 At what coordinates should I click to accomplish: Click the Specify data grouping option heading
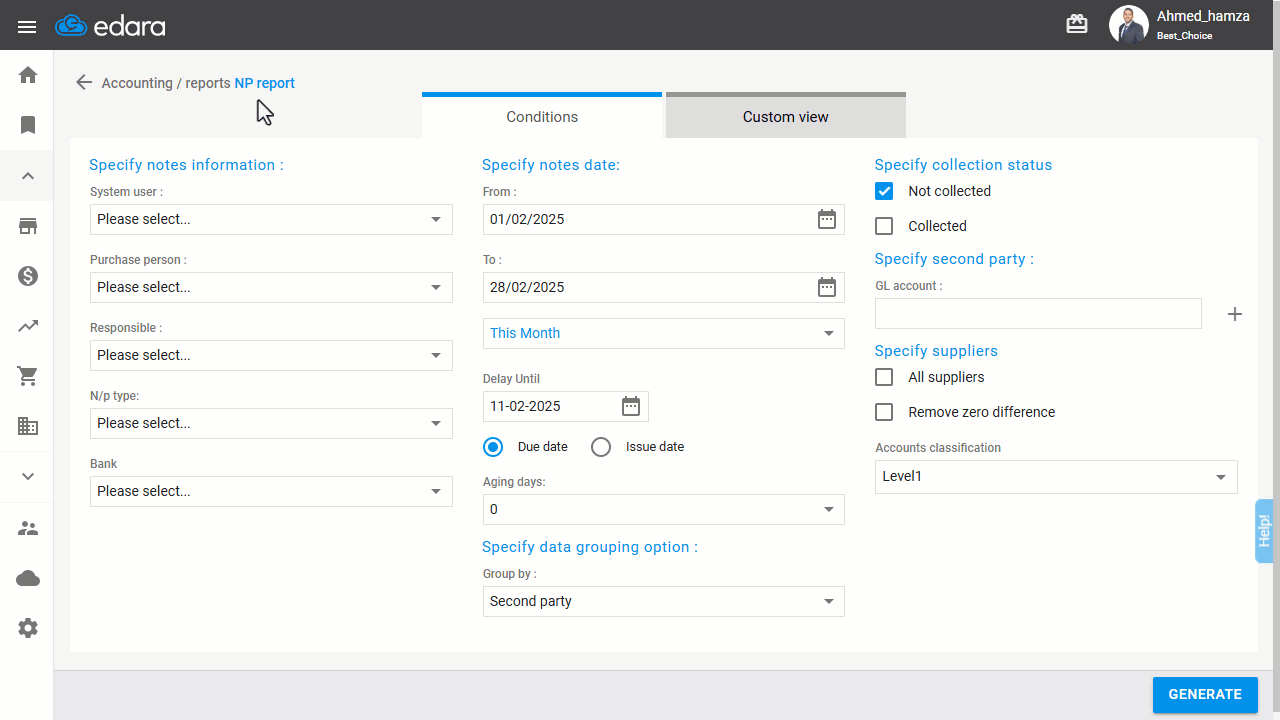tap(590, 547)
